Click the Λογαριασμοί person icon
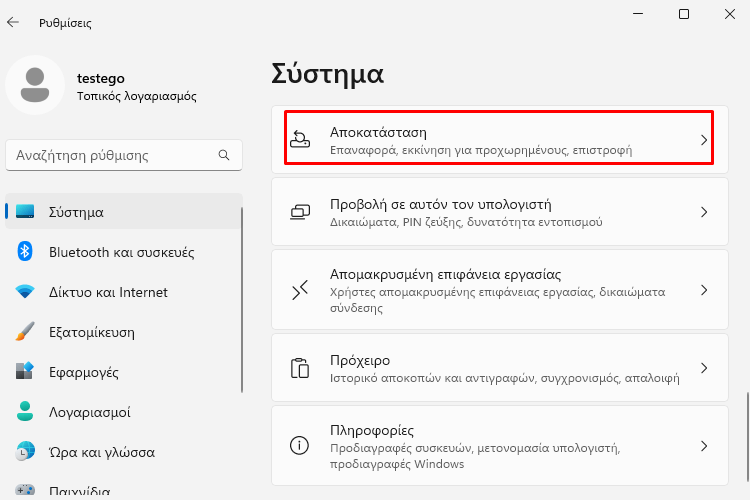Screen dimensions: 750x500 [25, 411]
